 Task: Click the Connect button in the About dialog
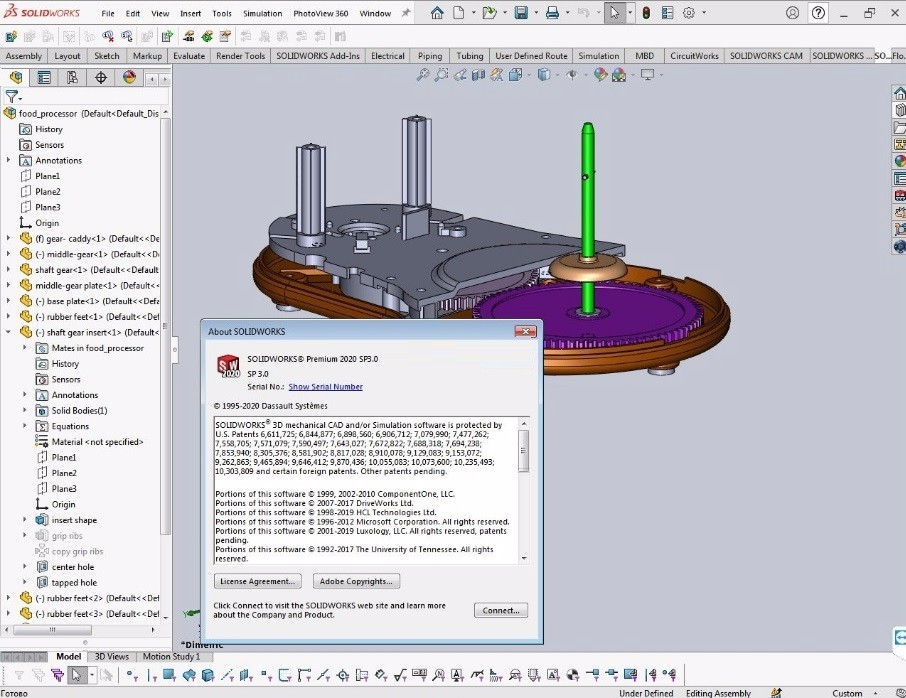(x=500, y=610)
